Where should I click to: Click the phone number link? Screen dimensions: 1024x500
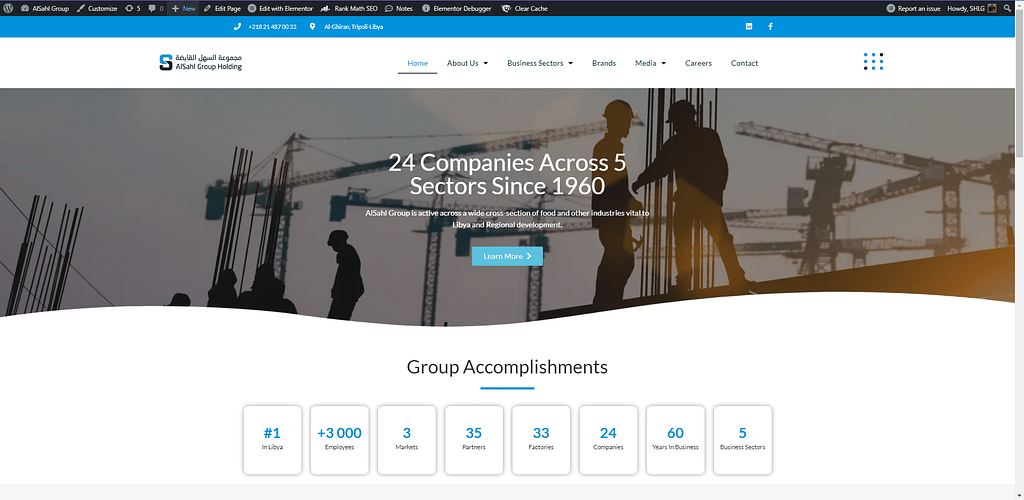pos(266,26)
